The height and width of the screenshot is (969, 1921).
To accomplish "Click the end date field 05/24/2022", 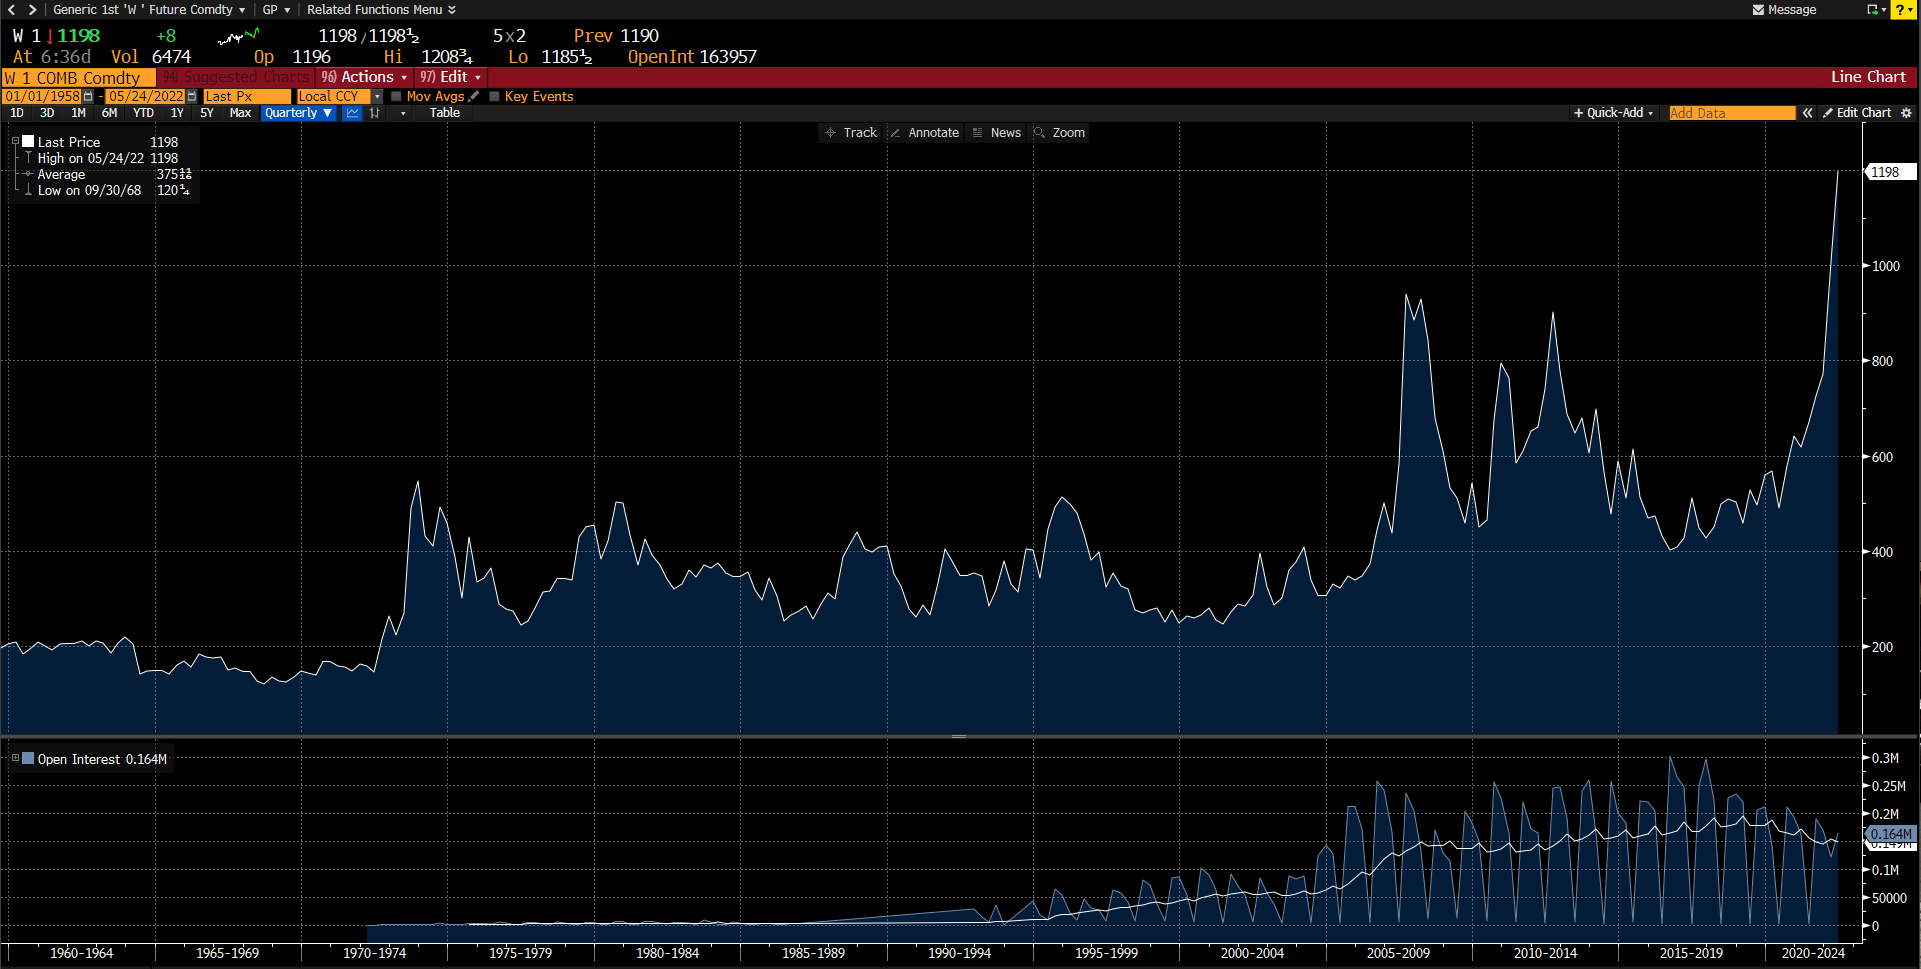I will 146,97.
